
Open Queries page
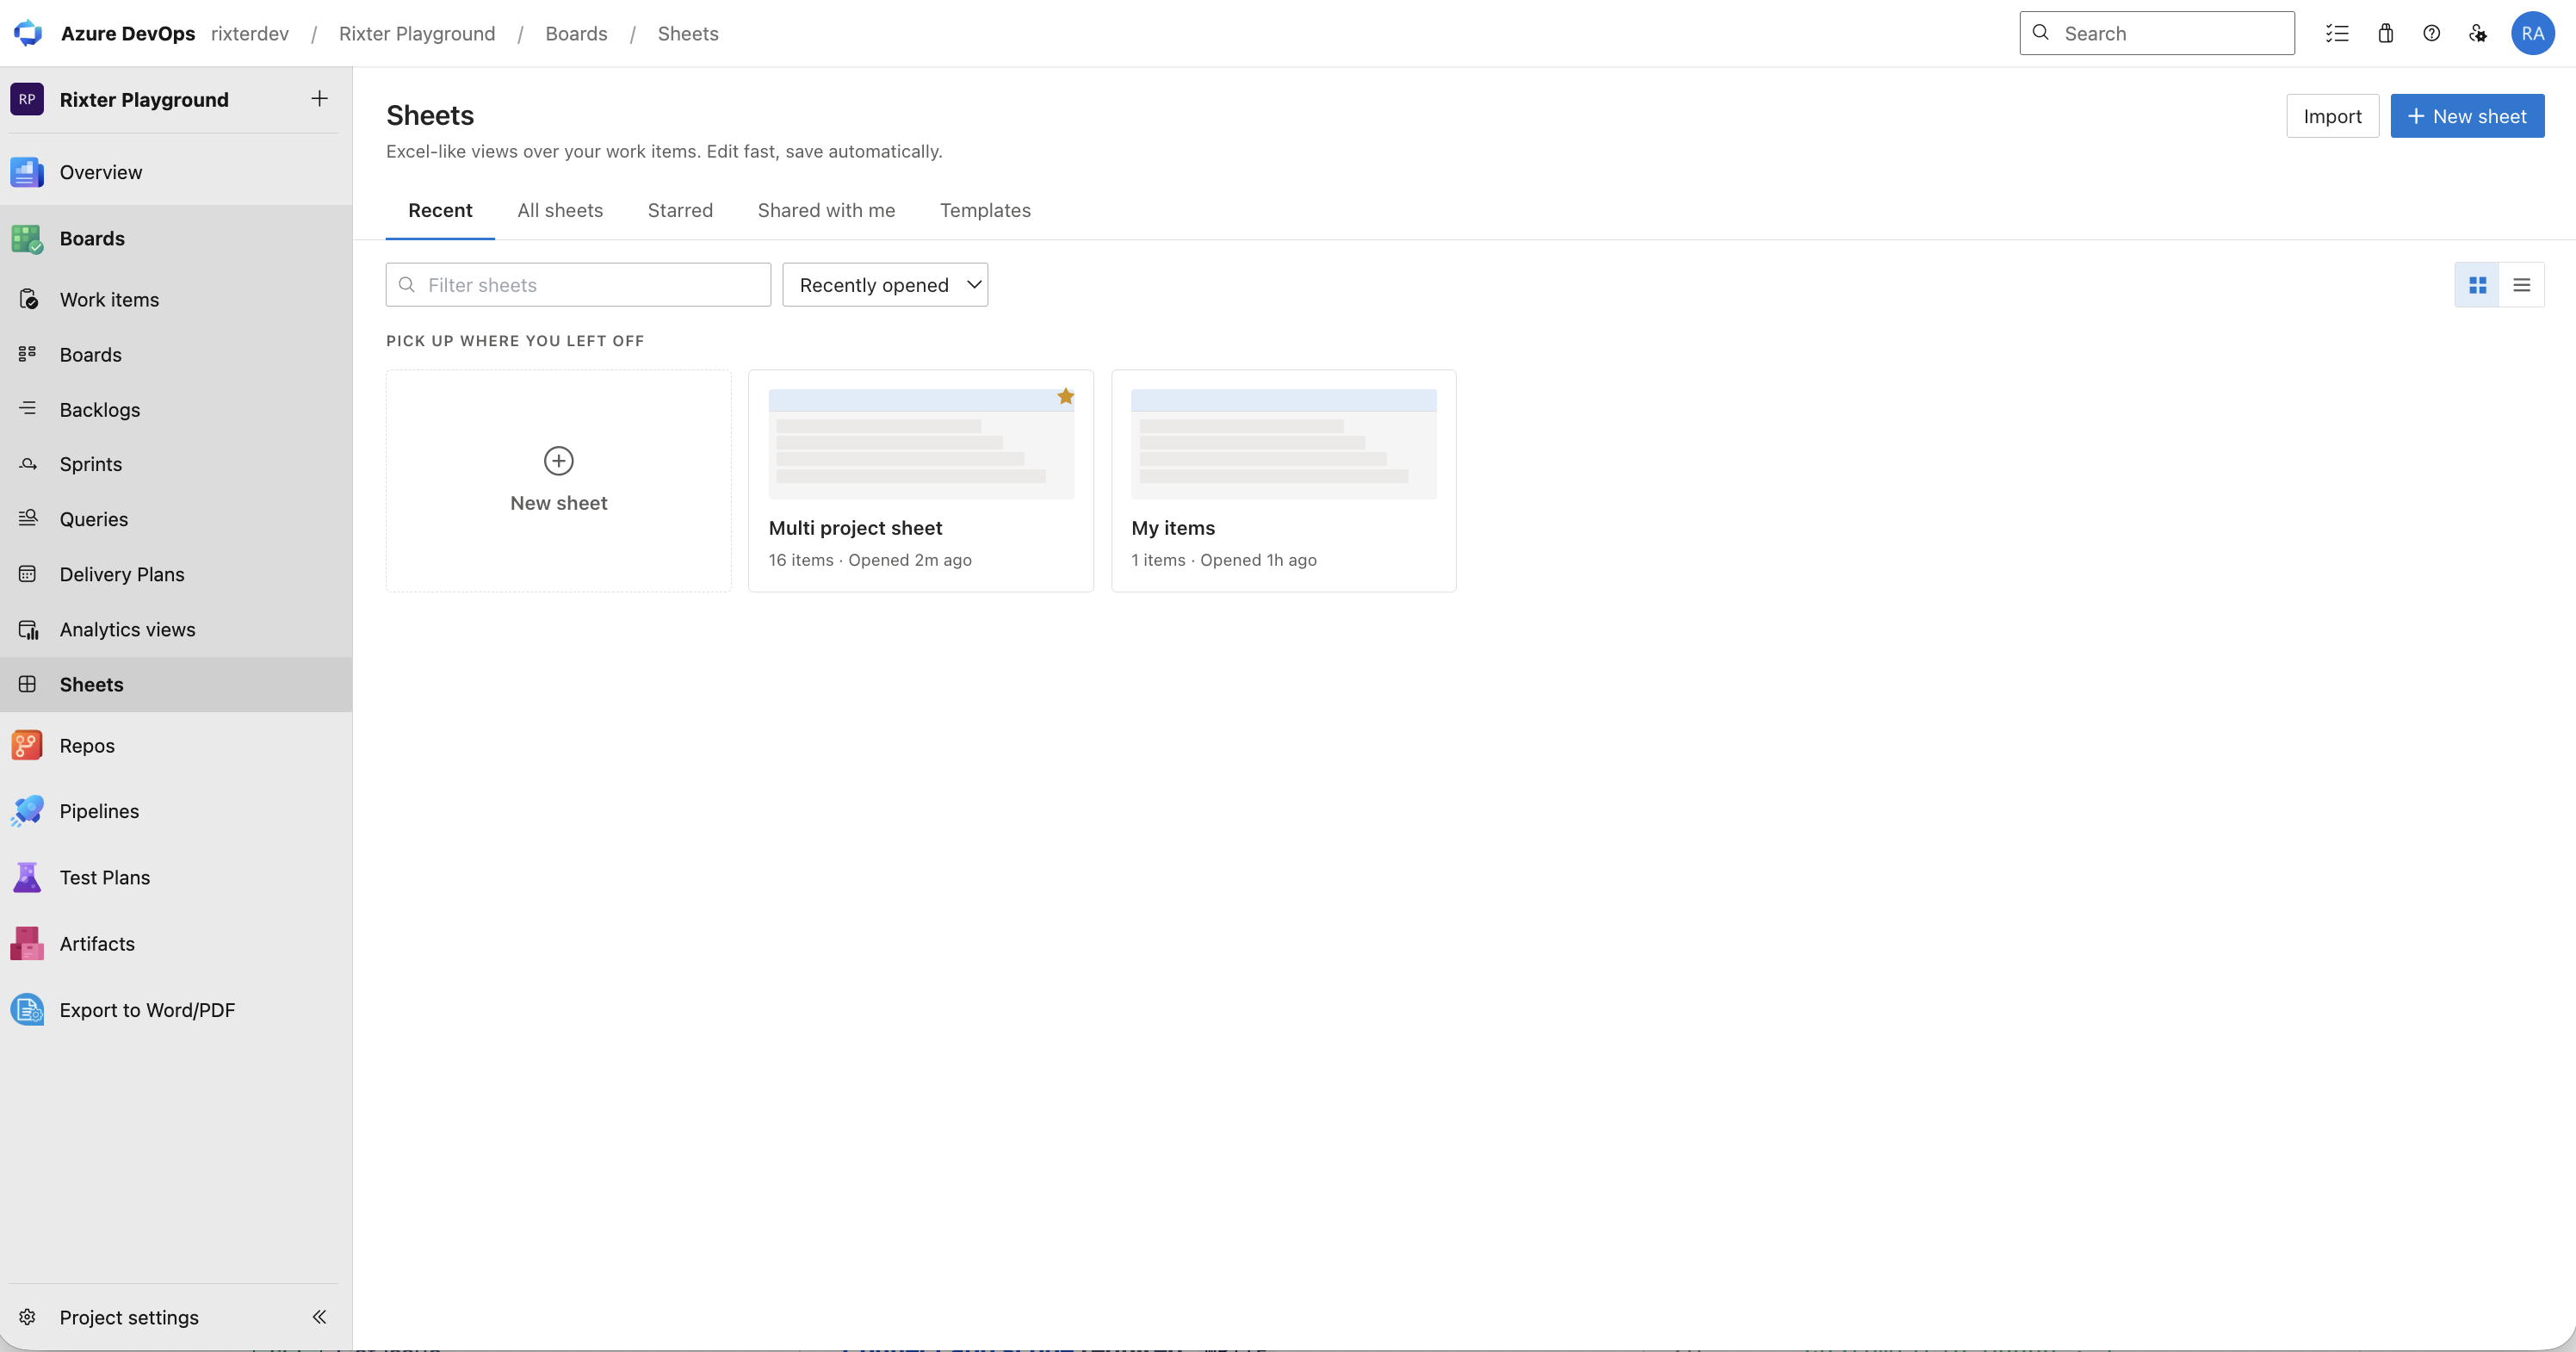point(176,519)
